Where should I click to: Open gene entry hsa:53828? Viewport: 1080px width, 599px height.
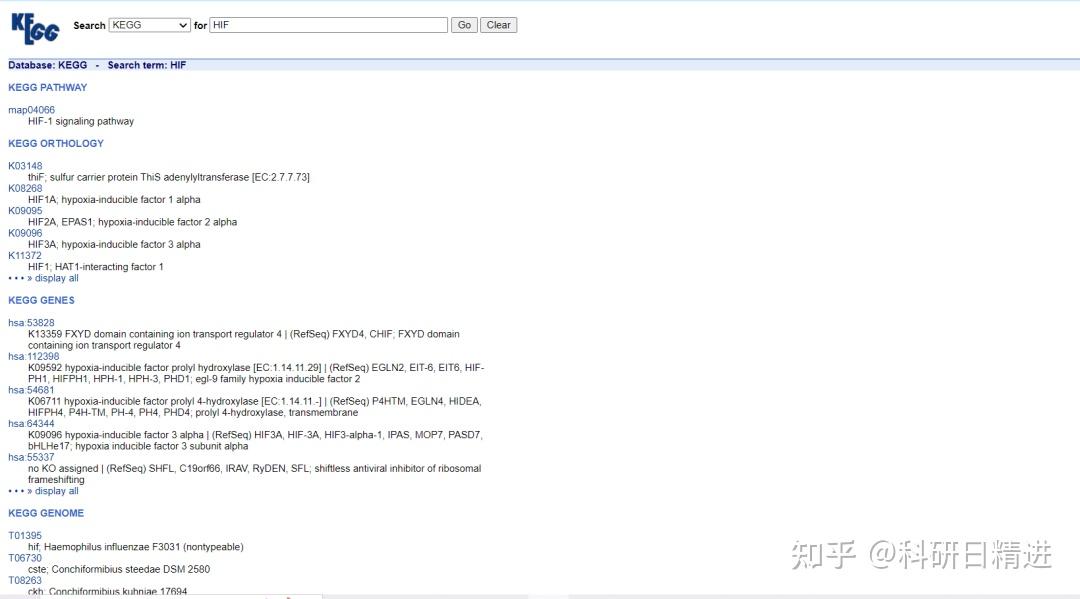click(31, 322)
